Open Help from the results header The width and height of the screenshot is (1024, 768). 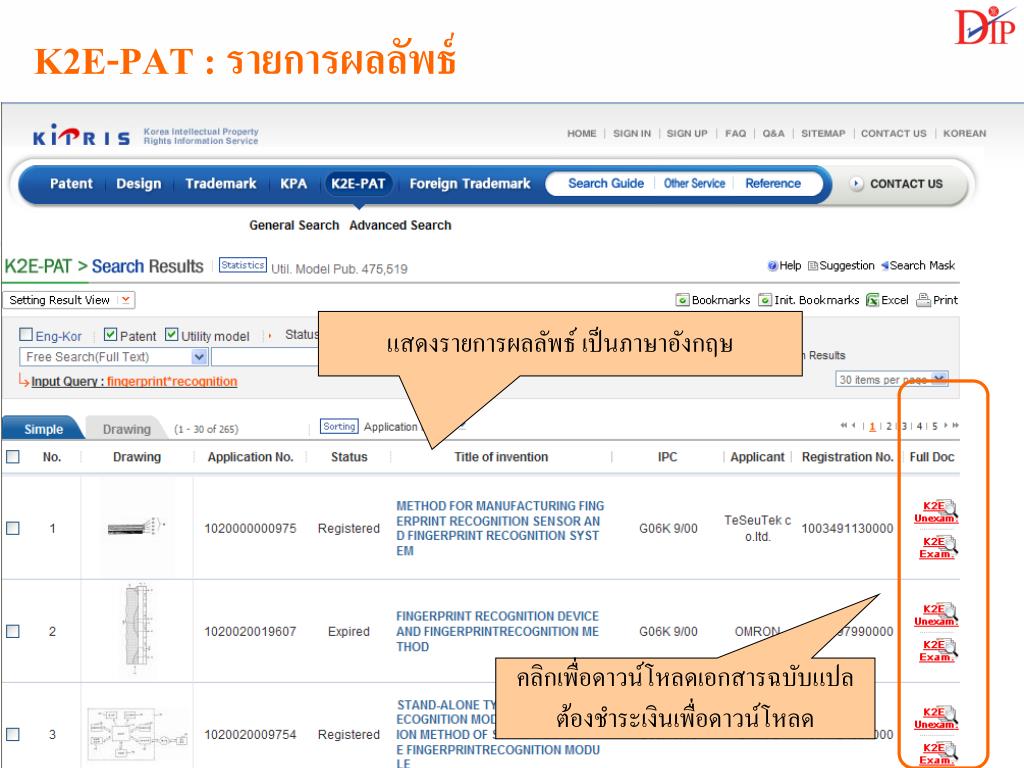click(x=784, y=265)
